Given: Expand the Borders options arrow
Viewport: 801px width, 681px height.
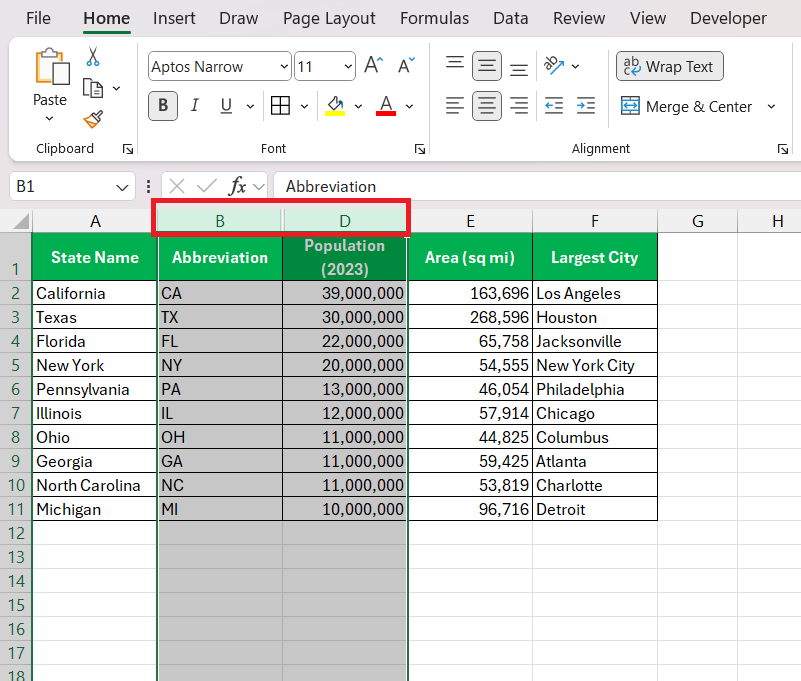Looking at the screenshot, I should coord(304,106).
